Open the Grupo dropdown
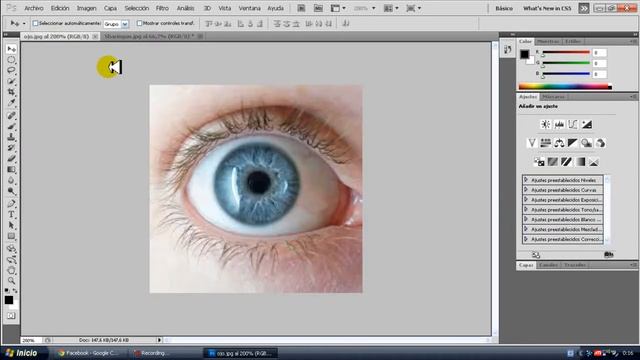The image size is (640, 360). pyautogui.click(x=116, y=24)
